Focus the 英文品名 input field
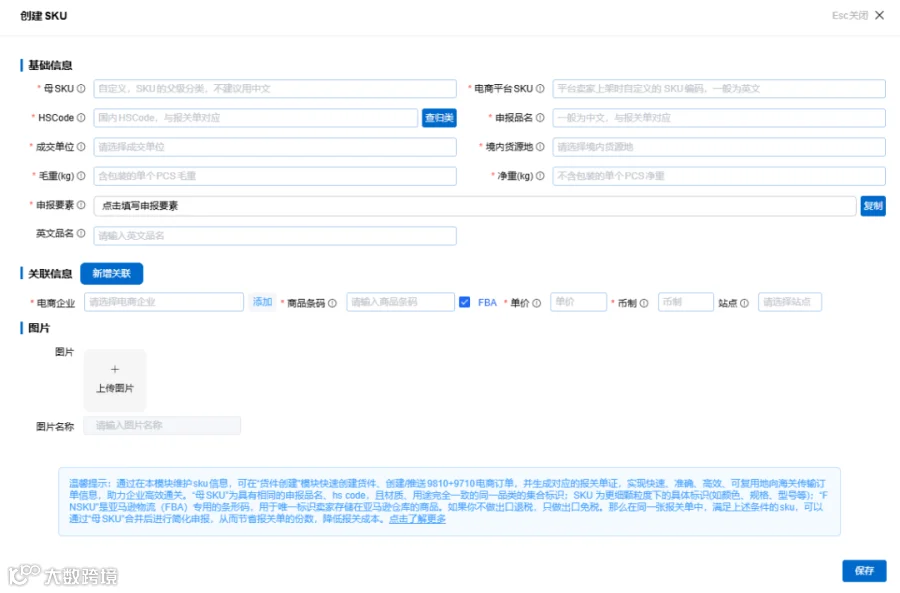 pyautogui.click(x=275, y=235)
